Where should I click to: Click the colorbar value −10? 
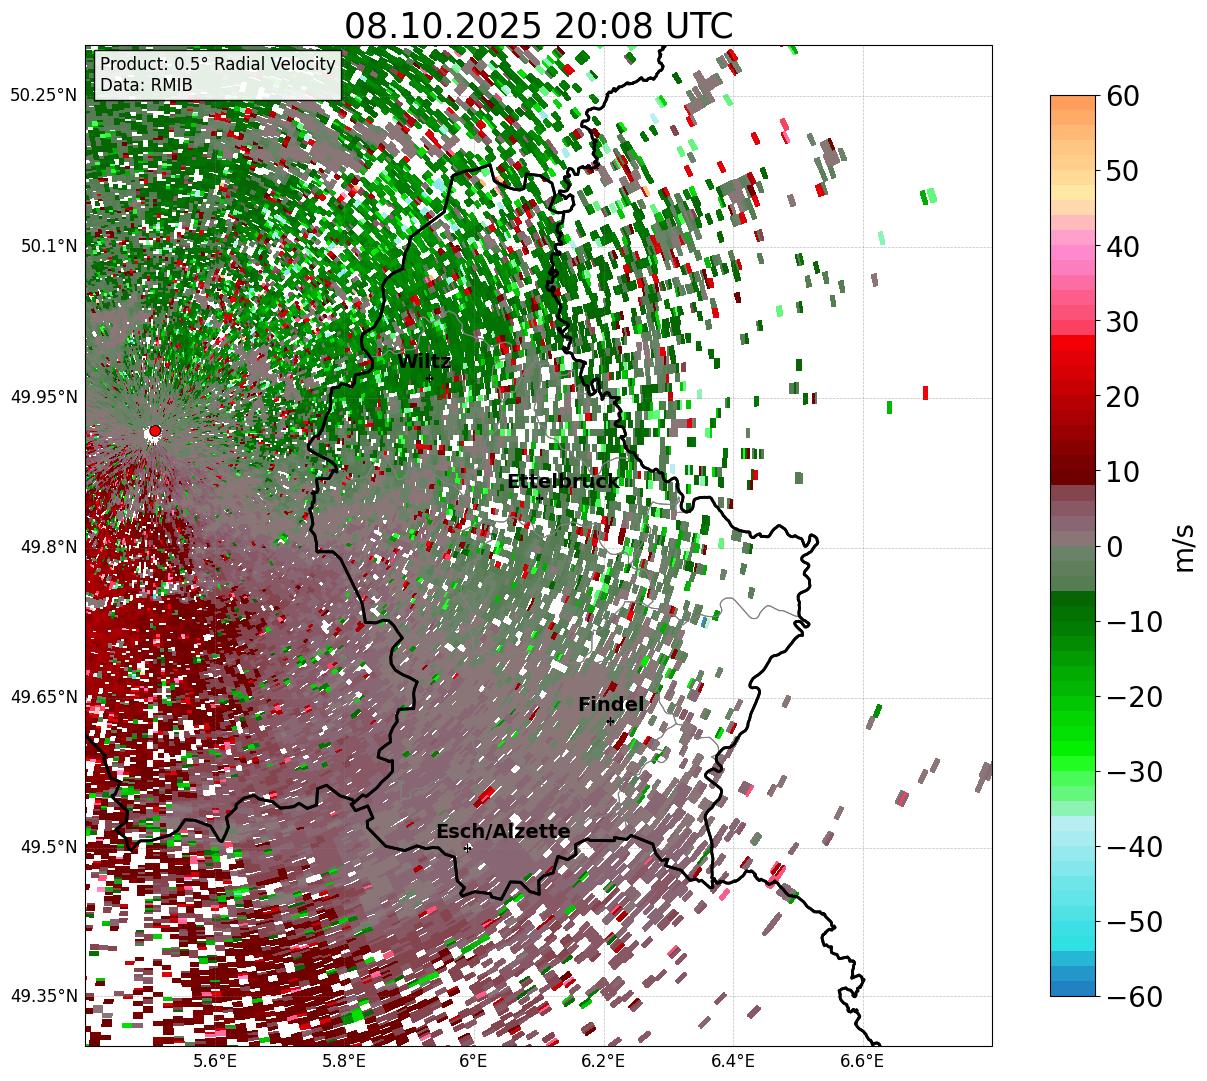coord(1135,622)
